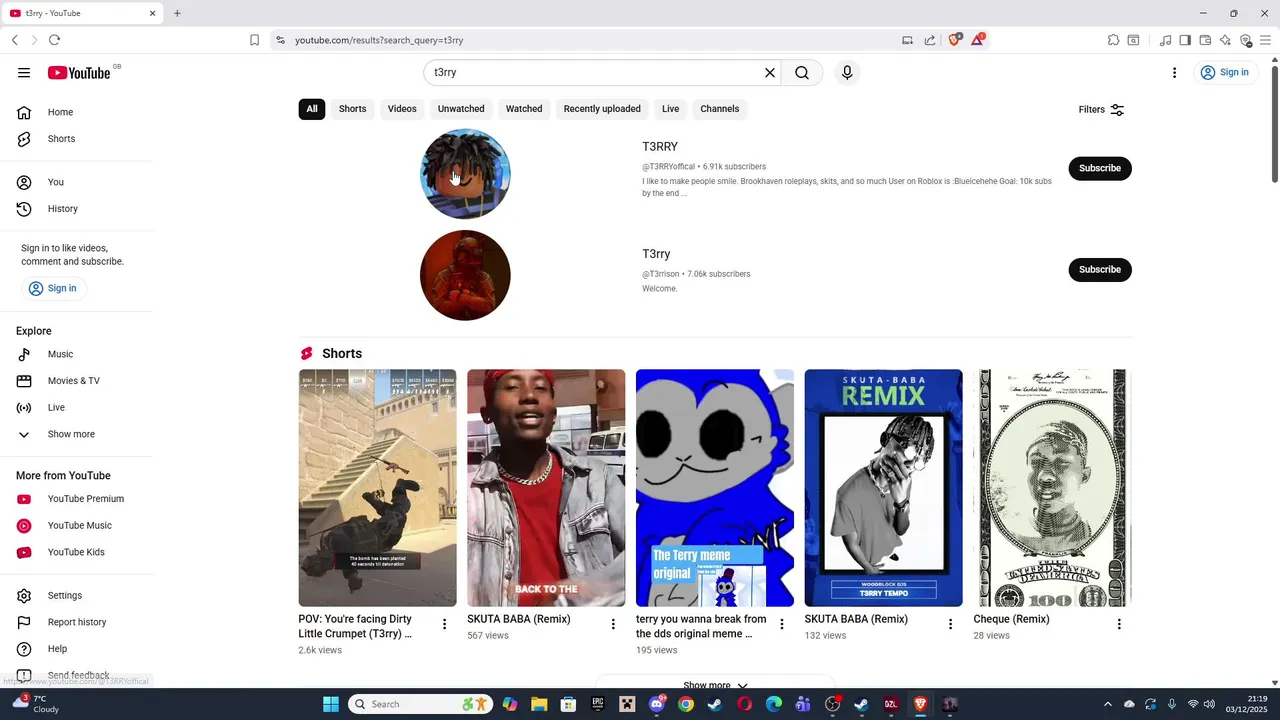
Task: Play the Cheque (Remix) short thumbnail
Action: [1052, 488]
